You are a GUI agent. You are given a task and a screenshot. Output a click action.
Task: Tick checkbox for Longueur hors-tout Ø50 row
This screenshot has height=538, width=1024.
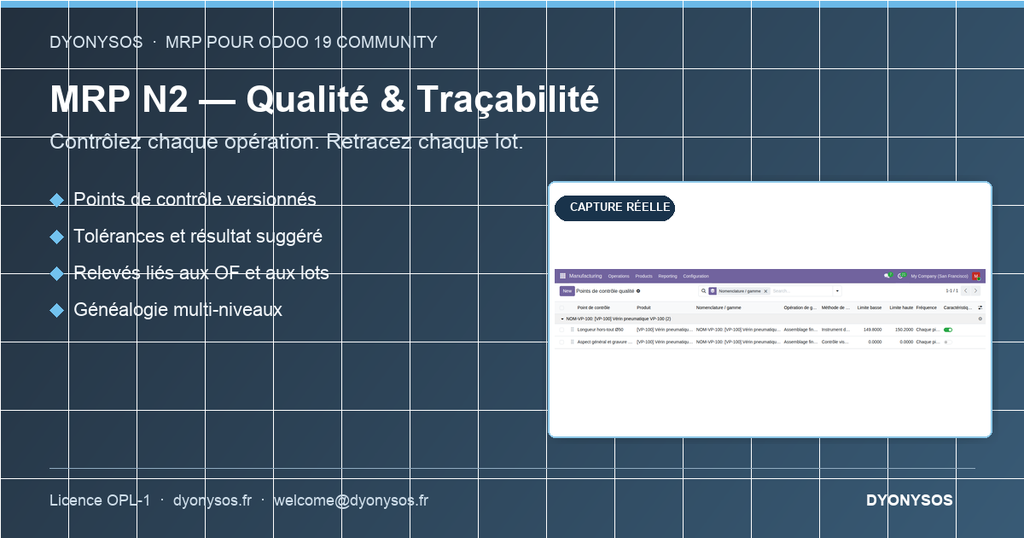(562, 330)
